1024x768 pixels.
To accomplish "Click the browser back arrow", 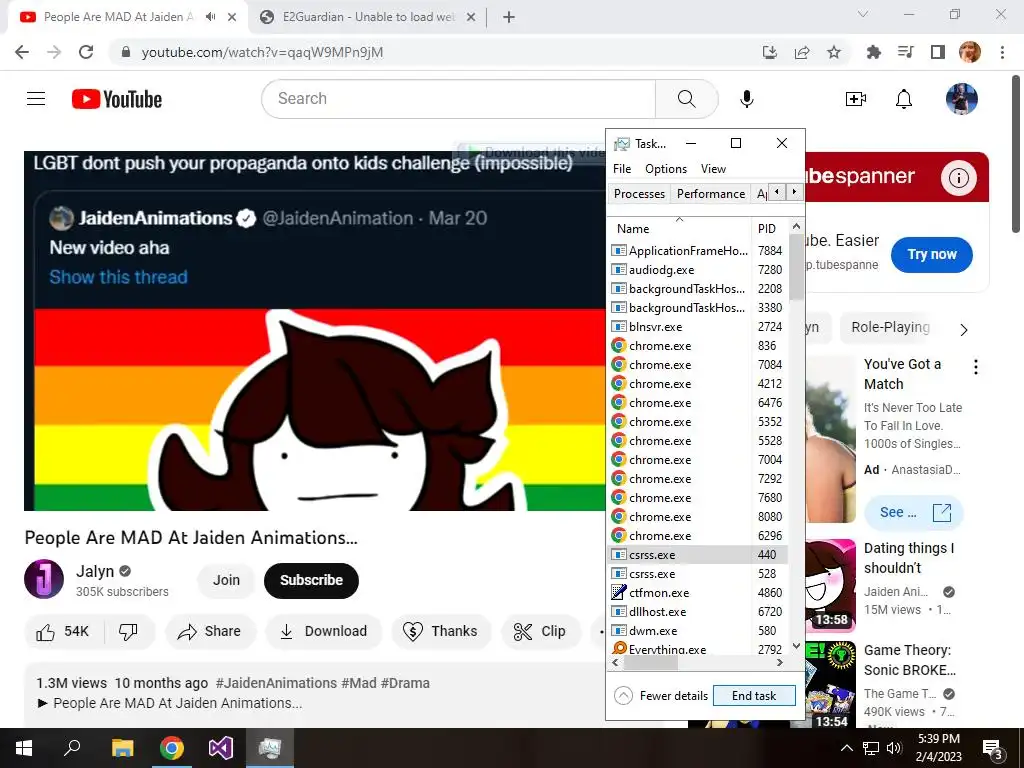I will click(22, 52).
